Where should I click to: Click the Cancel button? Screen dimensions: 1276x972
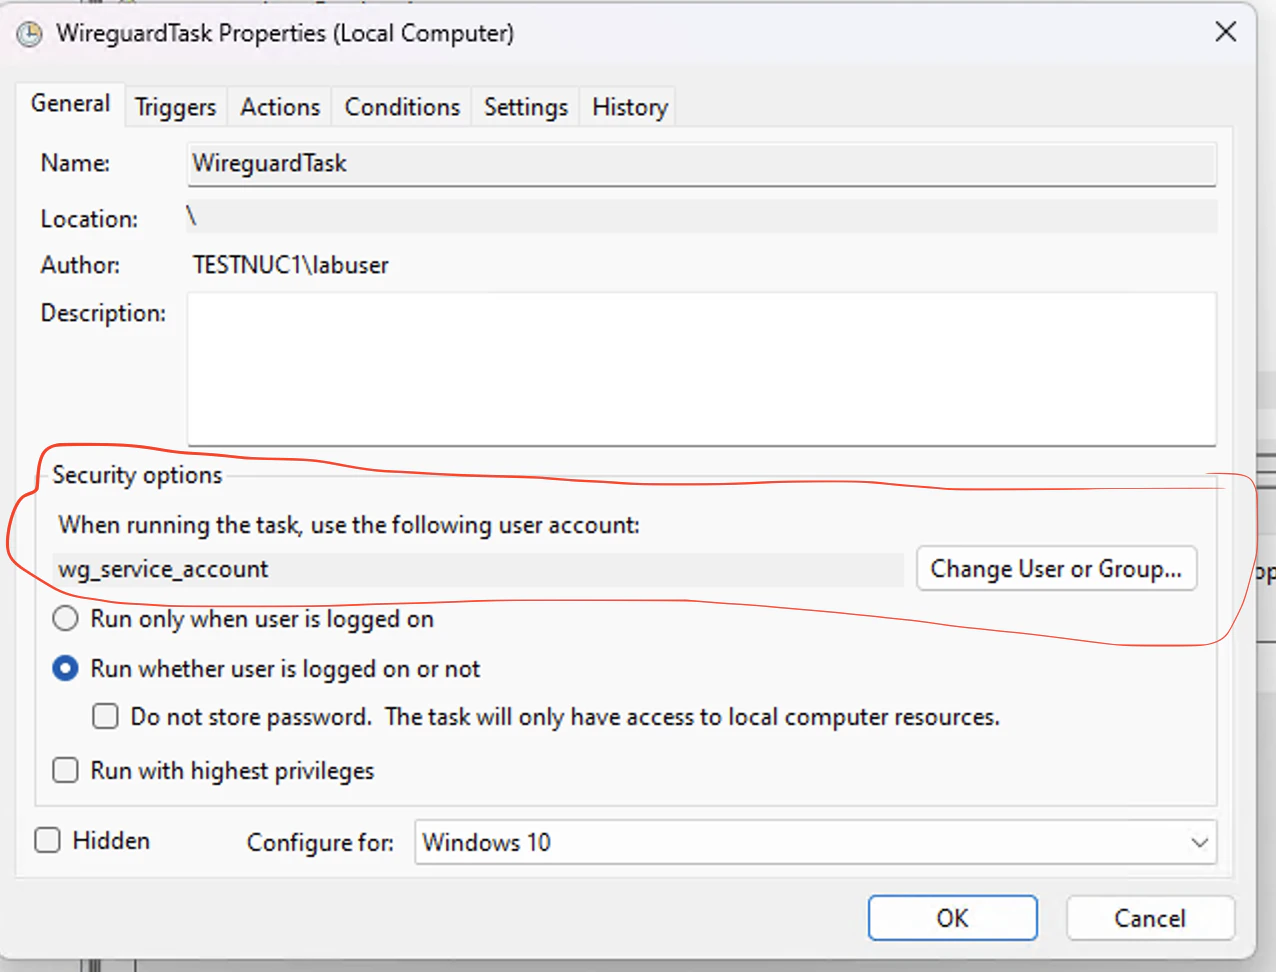[x=1150, y=918]
